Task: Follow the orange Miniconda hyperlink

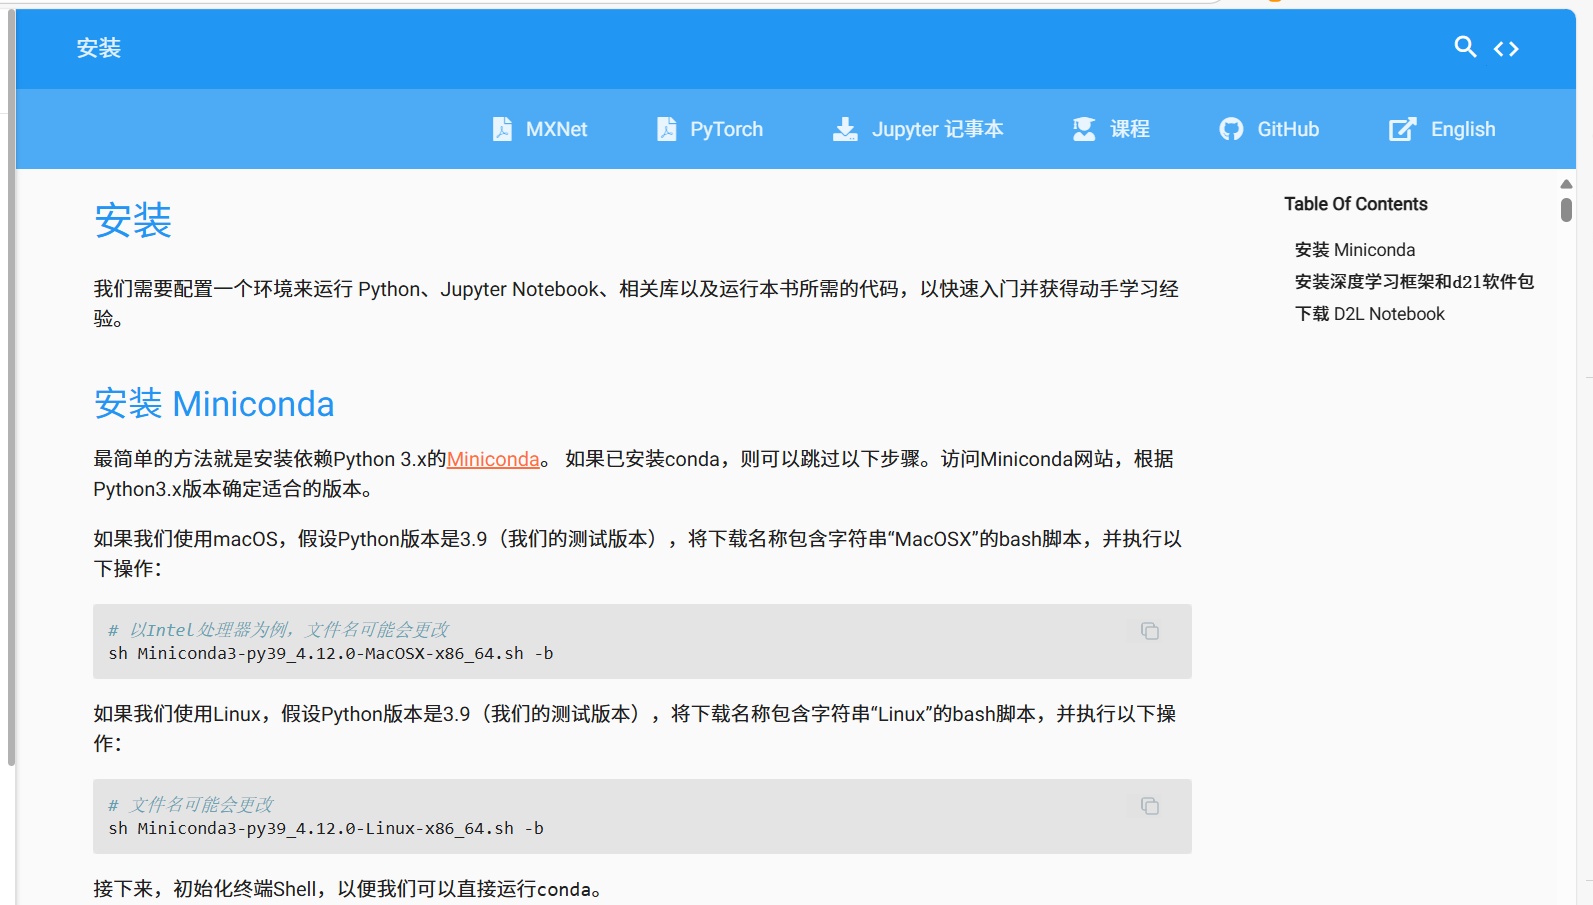Action: pyautogui.click(x=493, y=459)
